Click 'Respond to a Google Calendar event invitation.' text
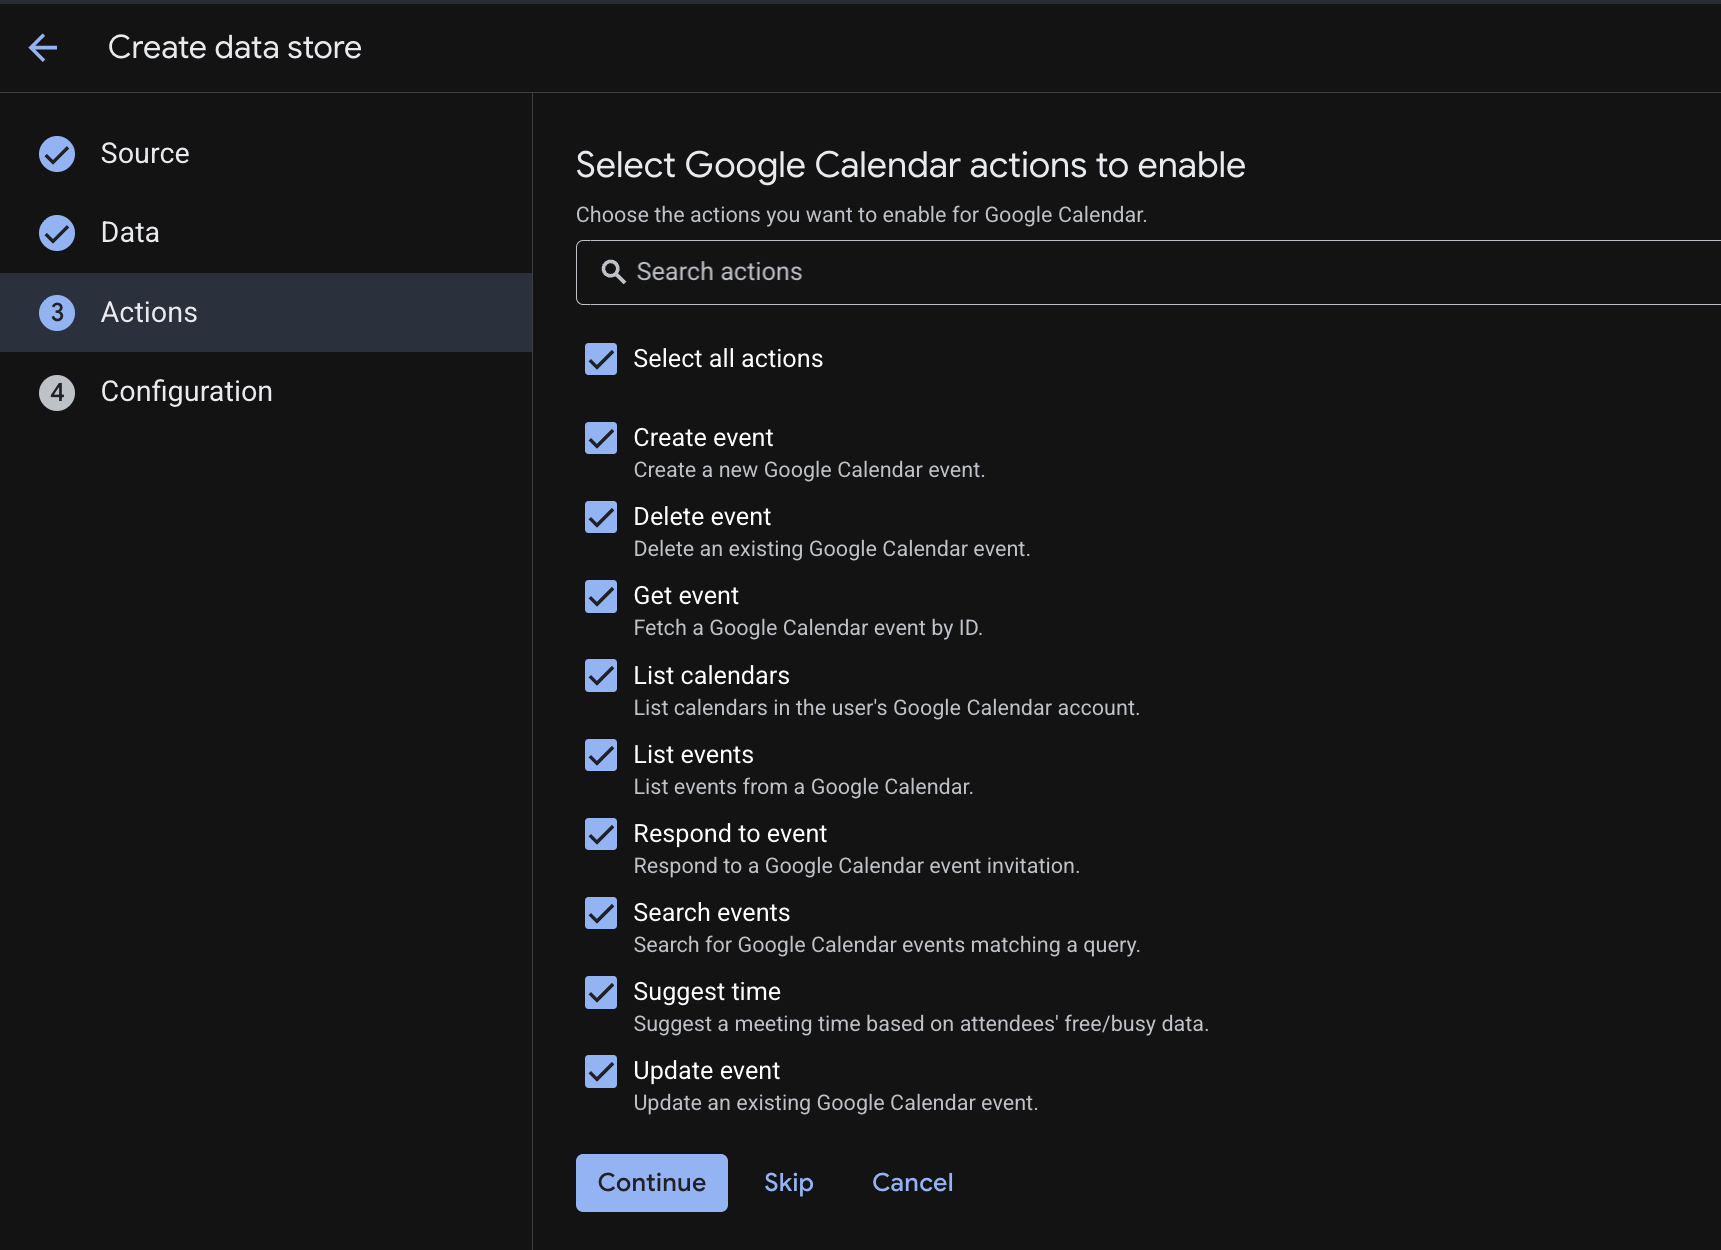This screenshot has width=1721, height=1250. (x=857, y=866)
